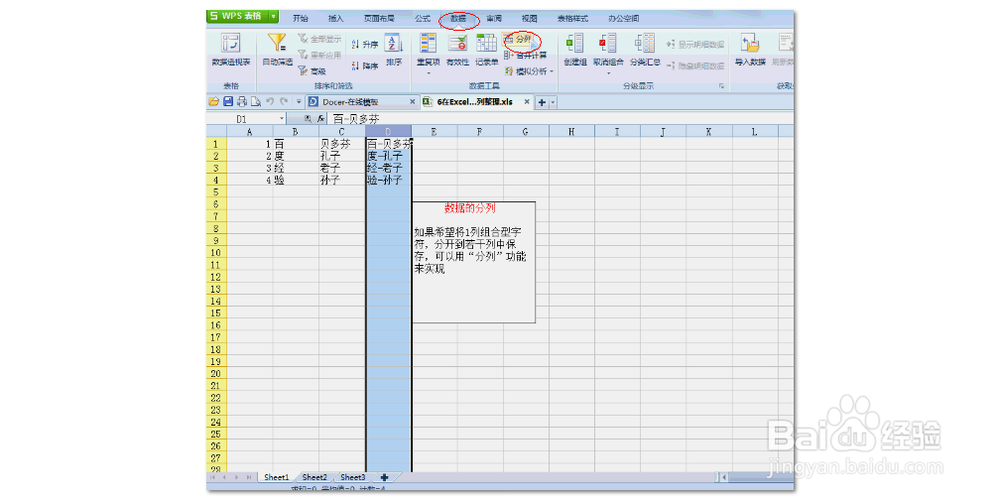This screenshot has width=1000, height=502.
Task: Click the 取消组合 ungroup icon
Action: tap(608, 43)
